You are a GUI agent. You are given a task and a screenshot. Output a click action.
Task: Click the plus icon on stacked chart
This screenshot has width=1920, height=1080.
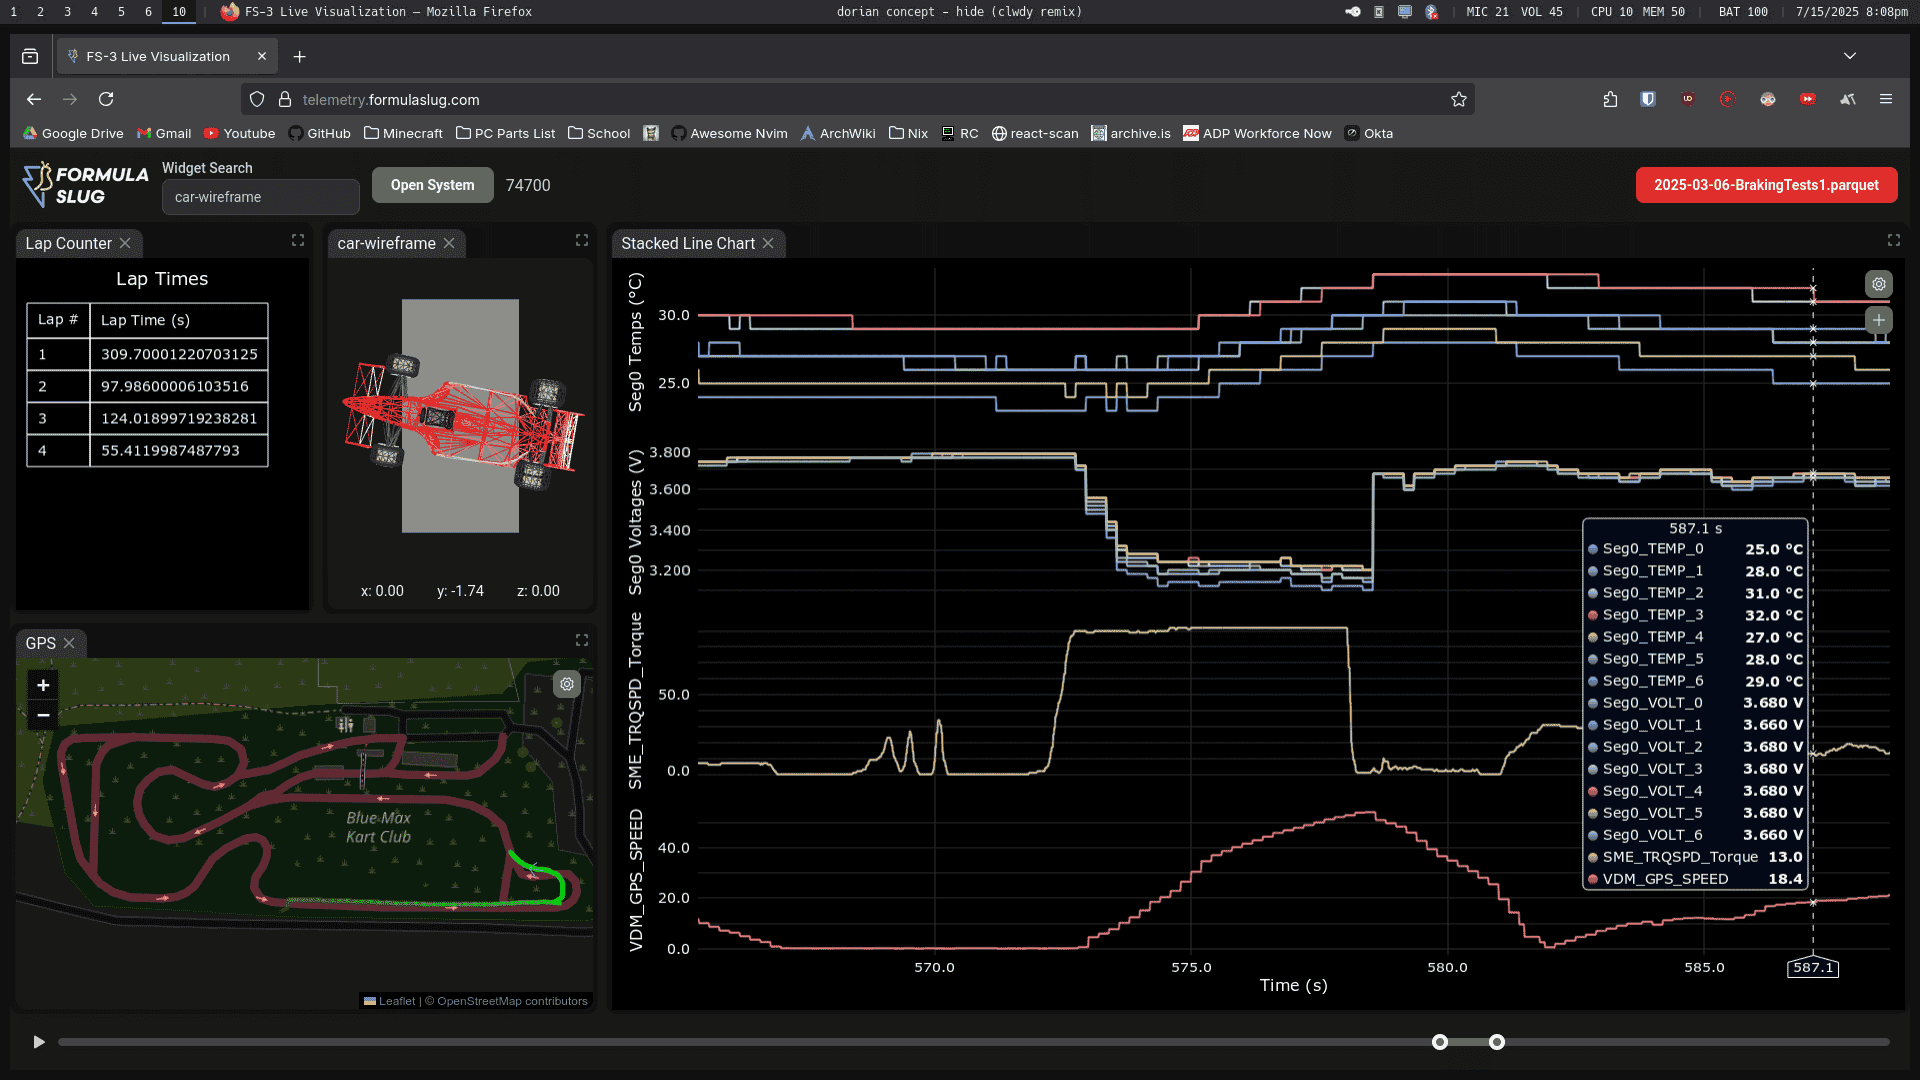pos(1879,320)
